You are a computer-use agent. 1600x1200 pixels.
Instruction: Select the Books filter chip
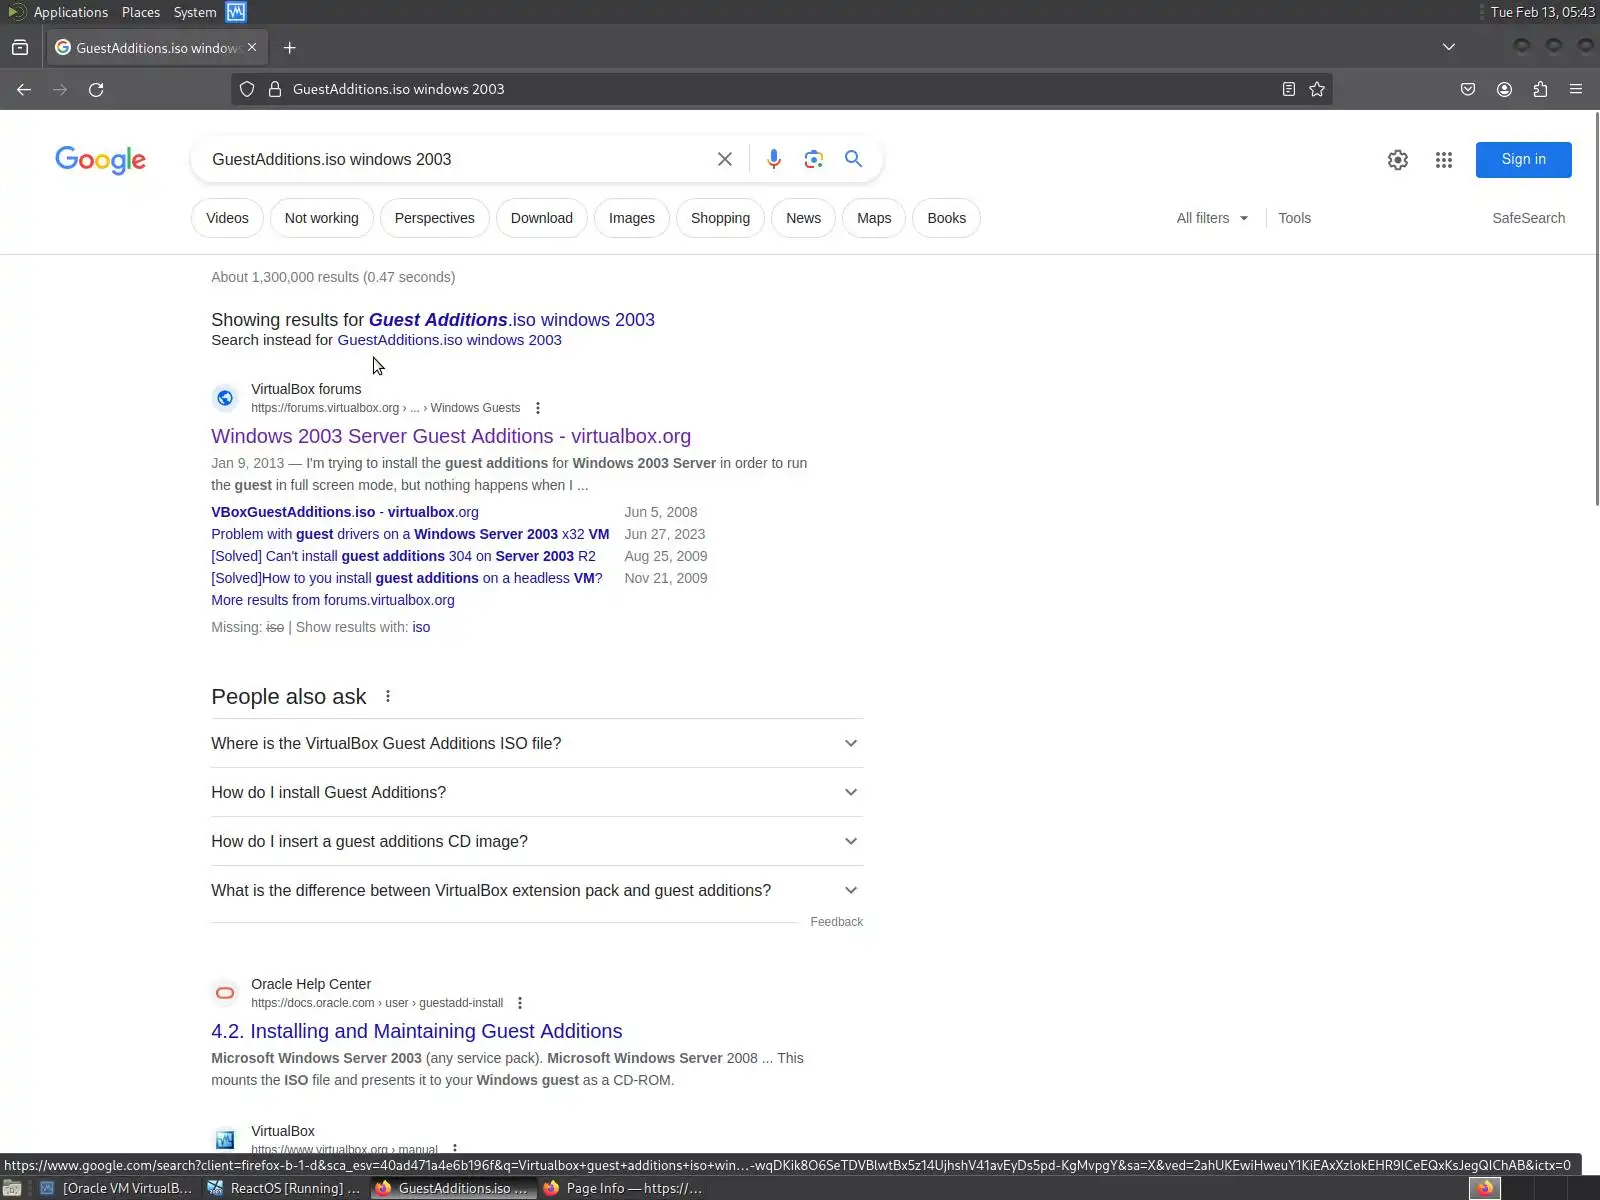(946, 218)
